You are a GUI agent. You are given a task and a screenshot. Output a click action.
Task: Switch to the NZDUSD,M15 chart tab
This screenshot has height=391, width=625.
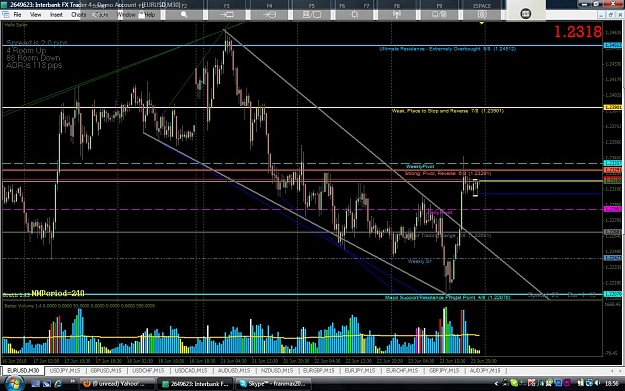[277, 371]
